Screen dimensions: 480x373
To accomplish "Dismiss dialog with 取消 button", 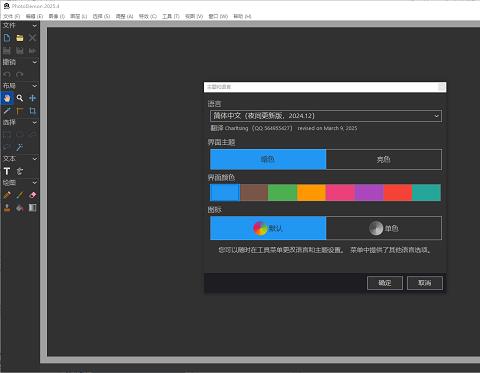I will pos(425,283).
